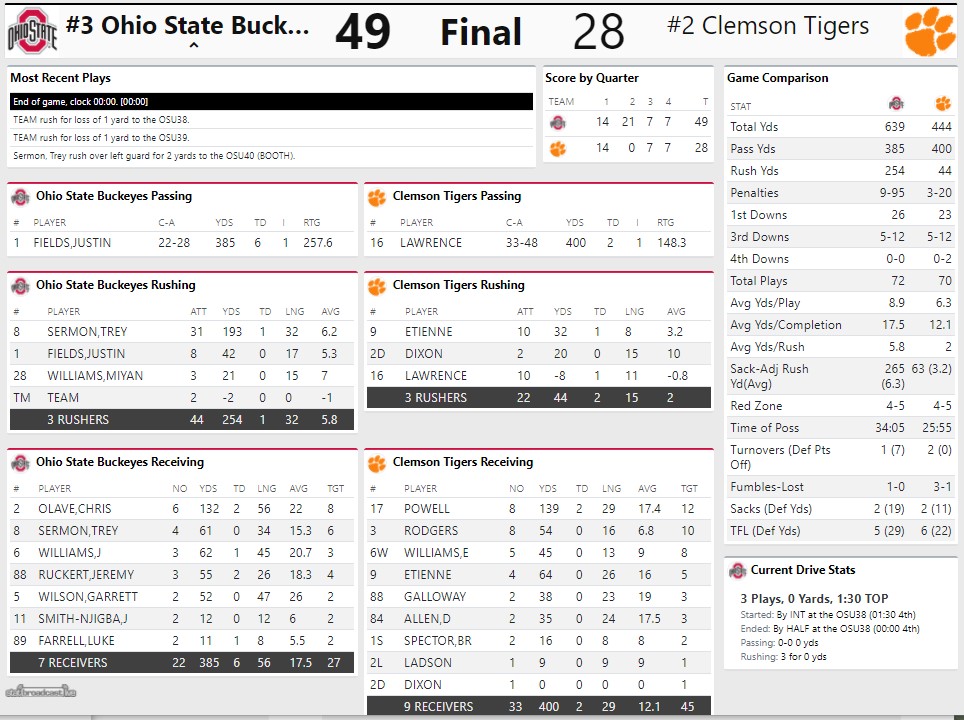Screen dimensions: 964x720
Task: Select OLAVE,CHRIS in Ohio State receiving
Action: 74,509
